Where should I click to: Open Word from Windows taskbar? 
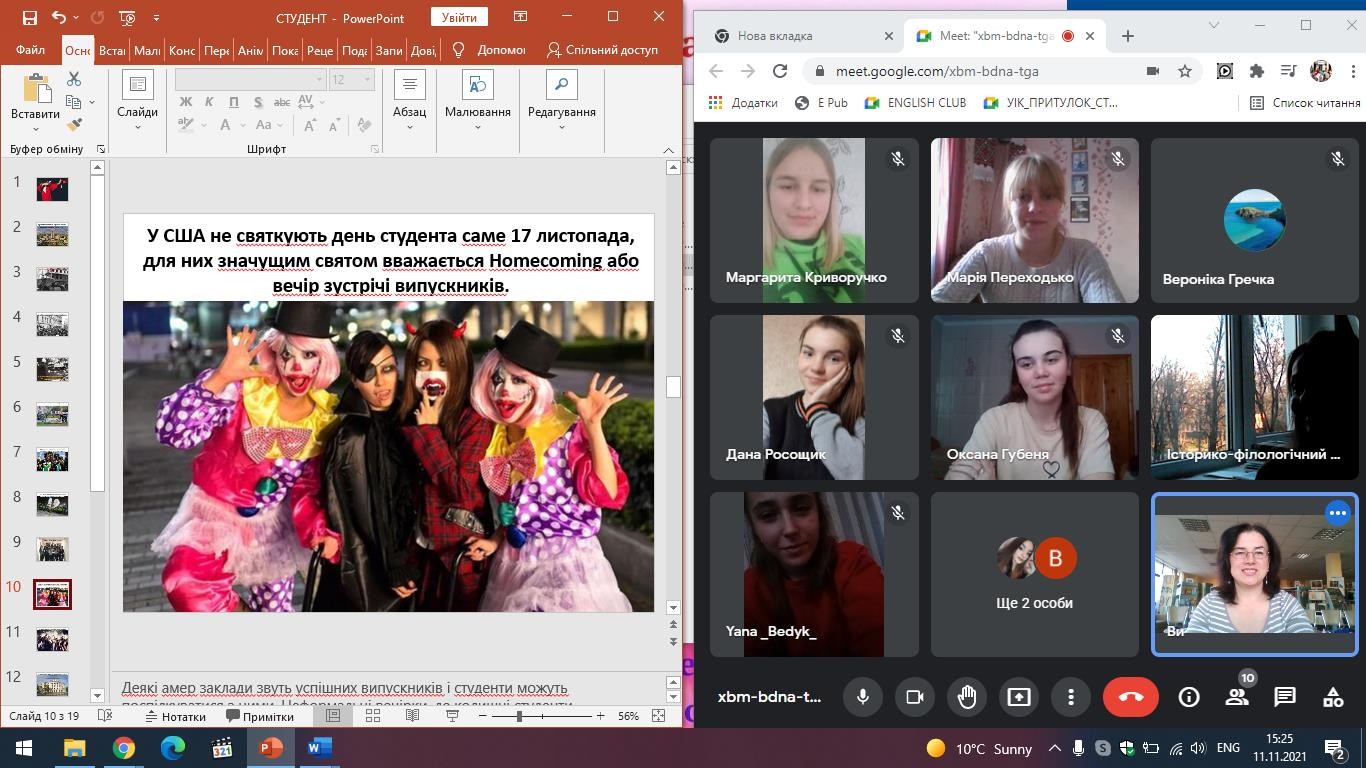pyautogui.click(x=319, y=748)
